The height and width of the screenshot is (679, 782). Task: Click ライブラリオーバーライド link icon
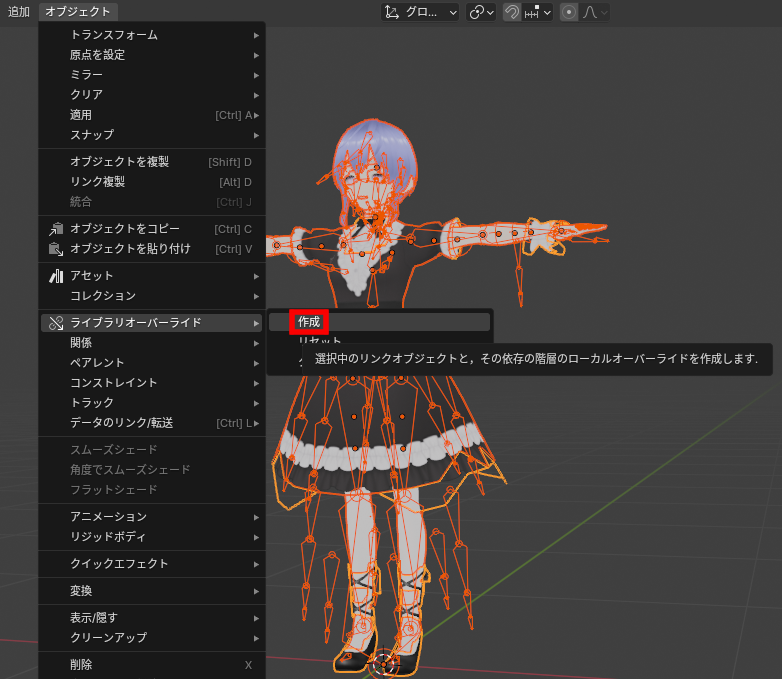56,323
